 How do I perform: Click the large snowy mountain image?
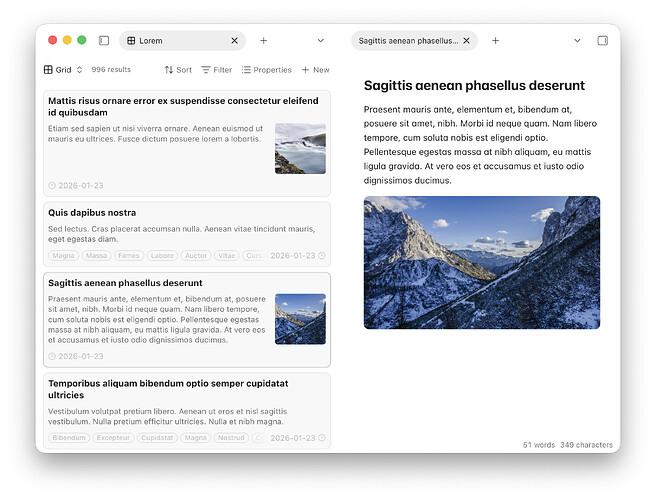(x=481, y=262)
